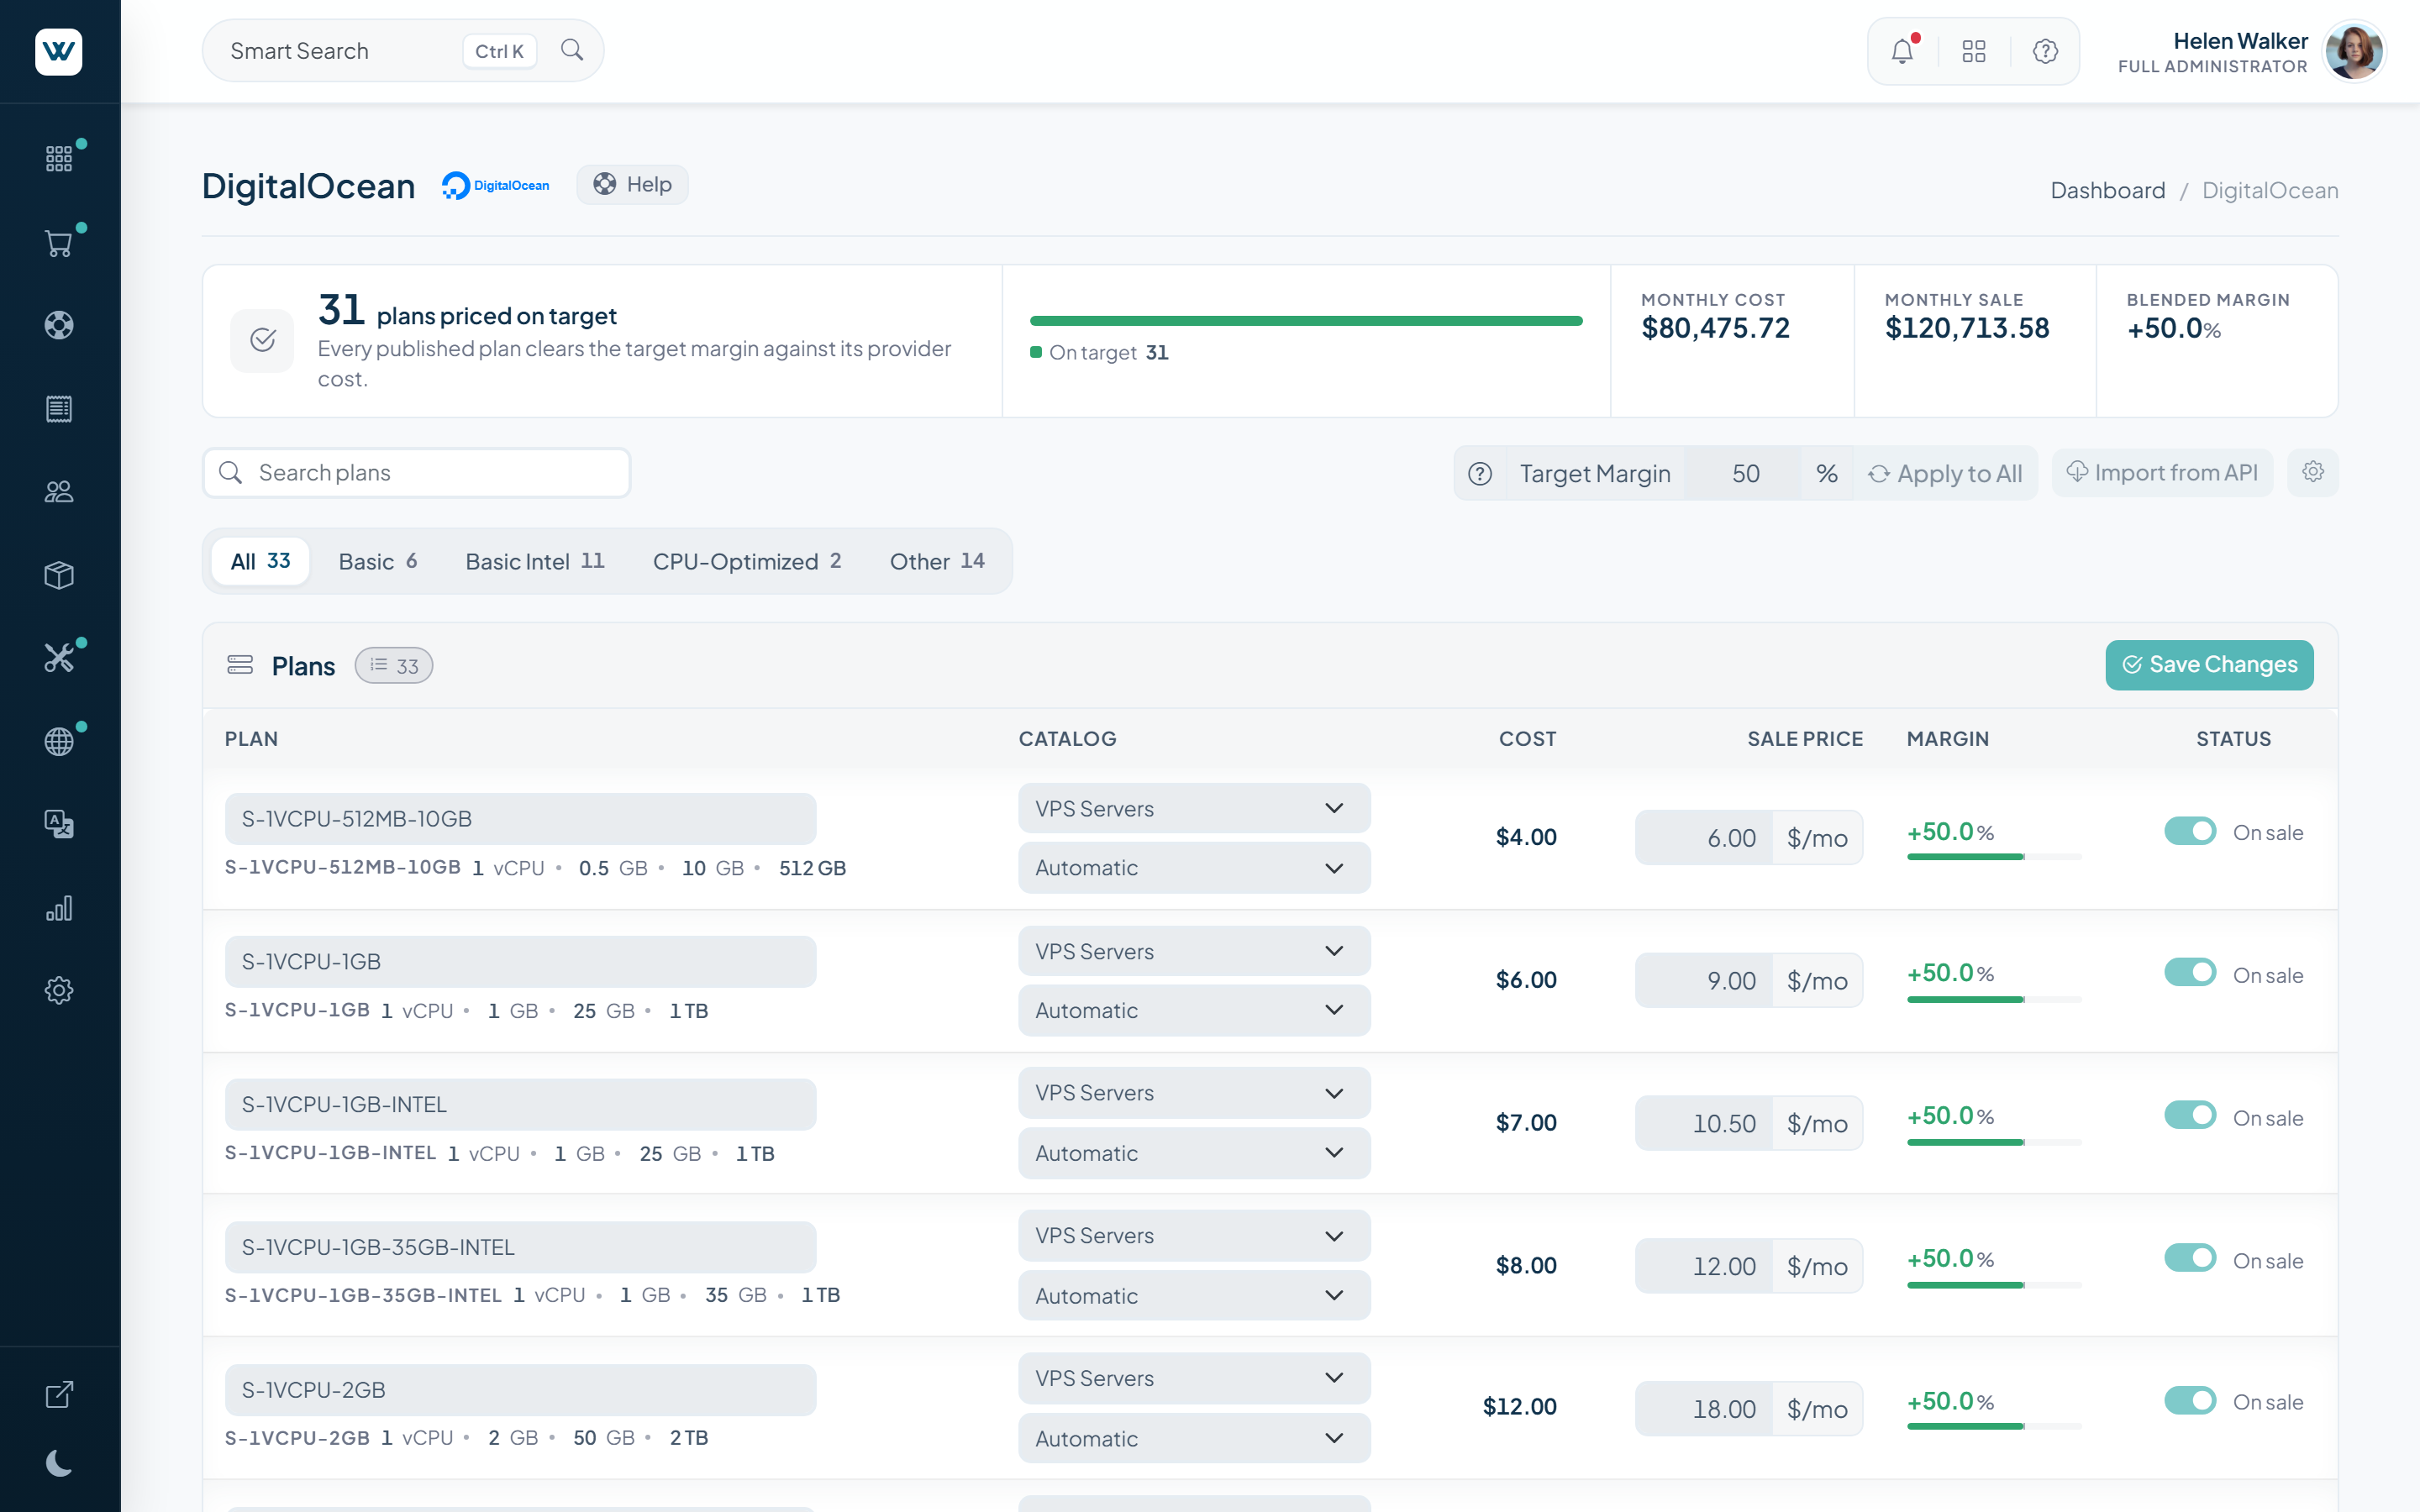The width and height of the screenshot is (2420, 1512).
Task: Open Automatic dropdown for S-1VCPU-1GB-INTEL
Action: click(x=1194, y=1153)
